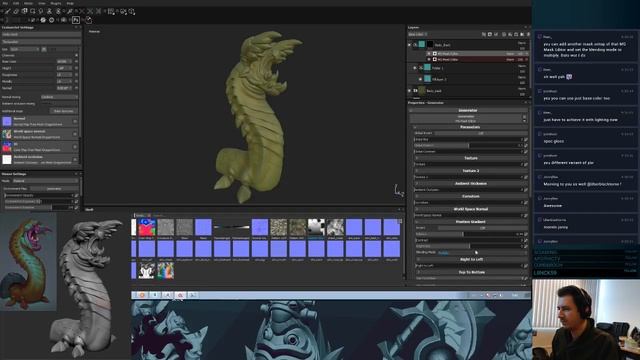Adjust the Position Gradient contrast slider

tap(469, 240)
